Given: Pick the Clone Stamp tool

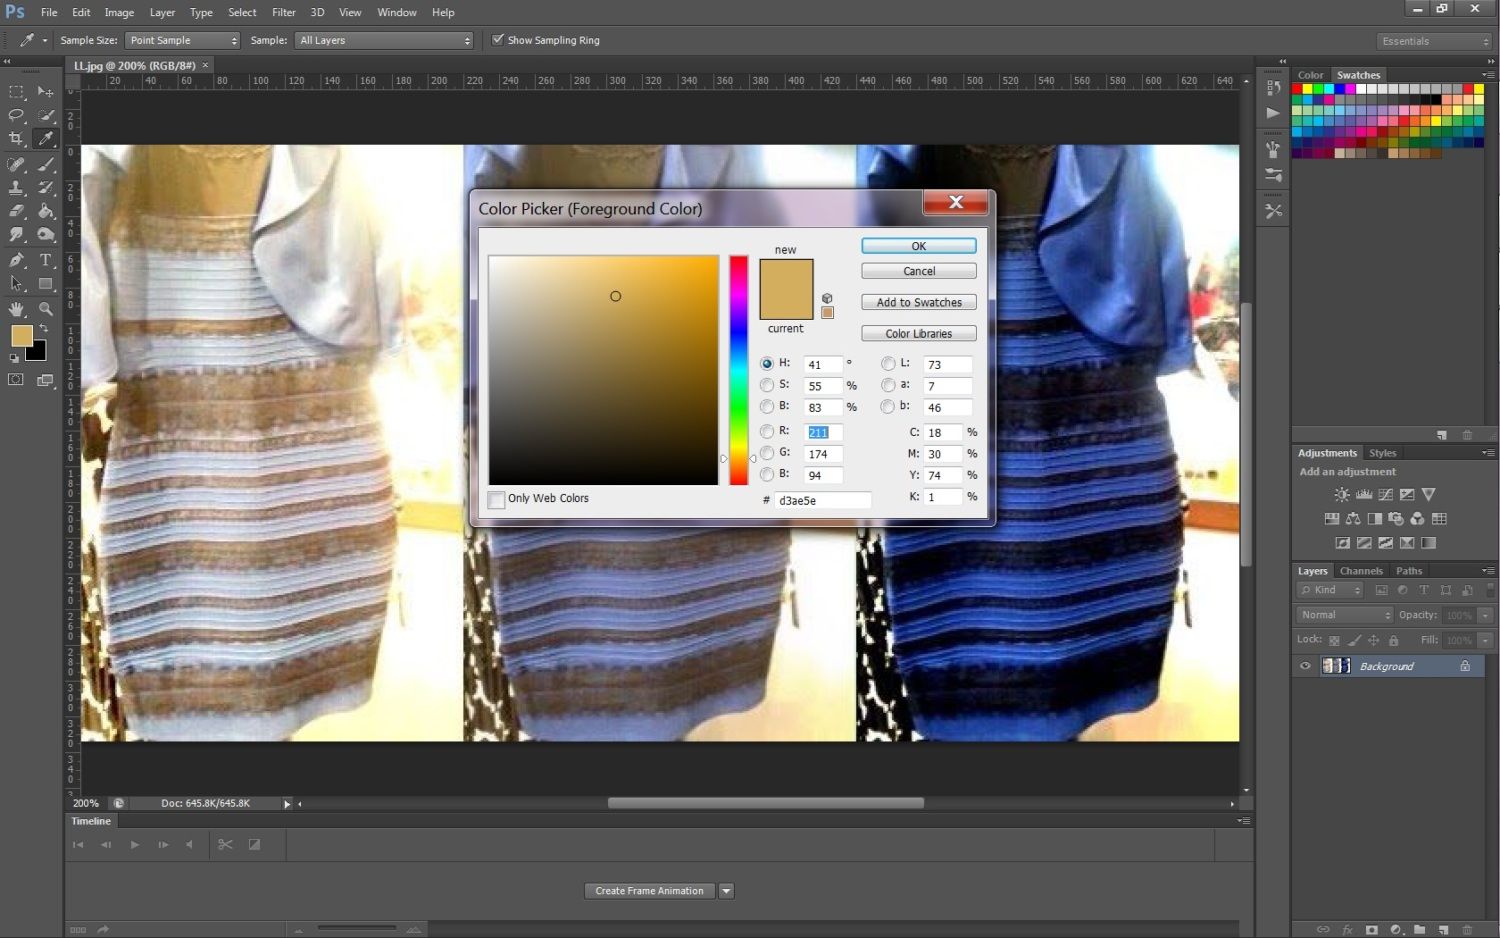Looking at the screenshot, I should [x=16, y=188].
